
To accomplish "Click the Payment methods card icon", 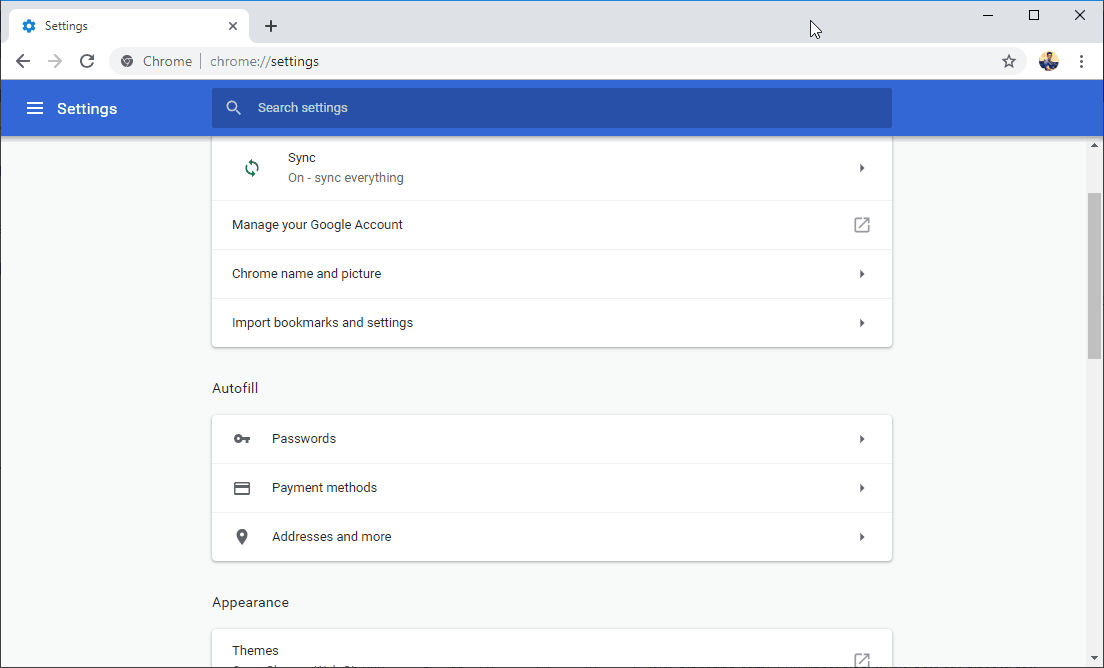I will pyautogui.click(x=242, y=488).
